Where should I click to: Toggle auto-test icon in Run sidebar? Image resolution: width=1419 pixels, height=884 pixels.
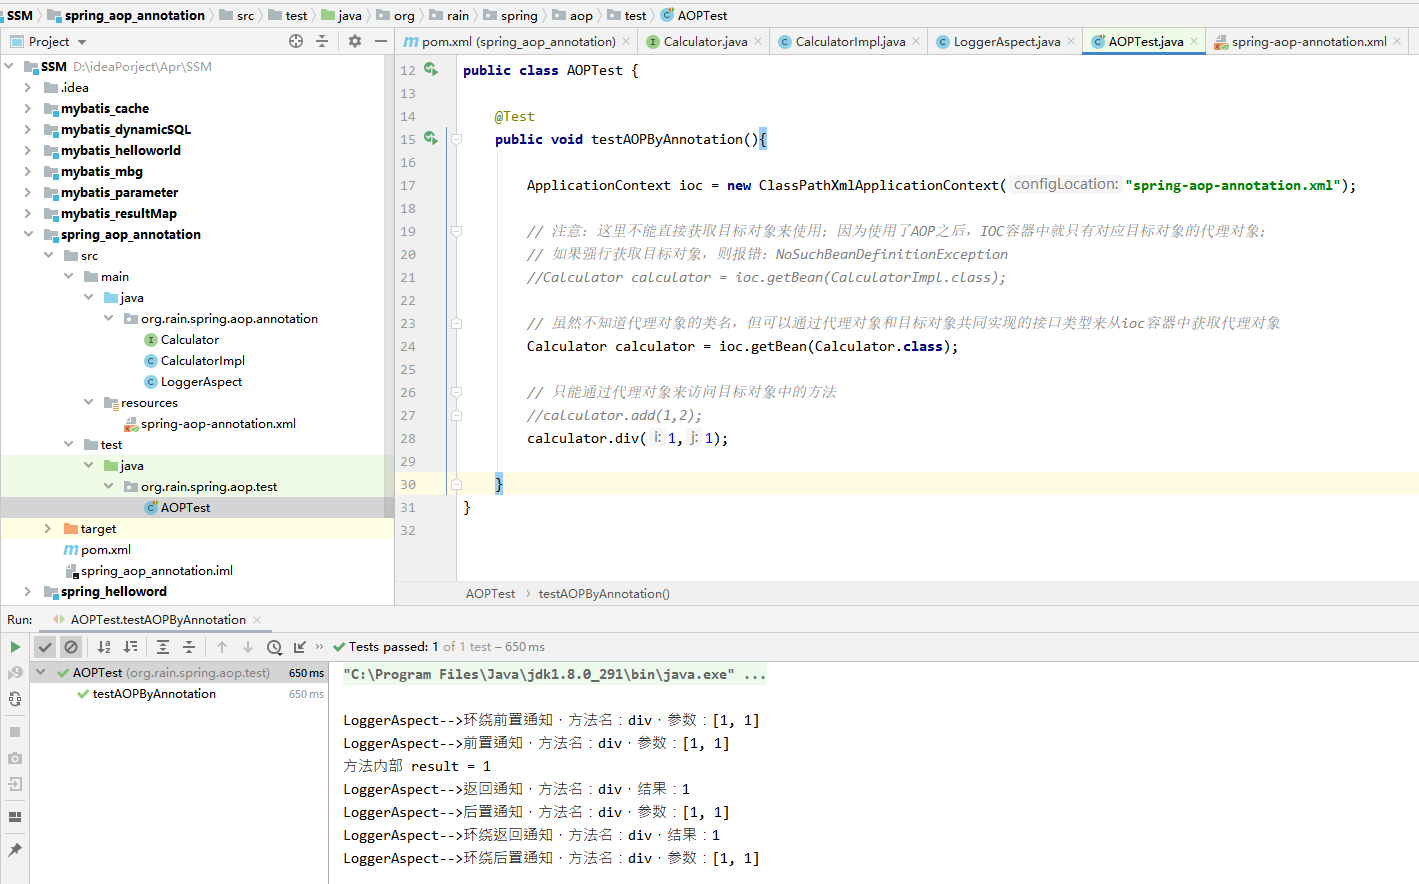pyautogui.click(x=15, y=699)
